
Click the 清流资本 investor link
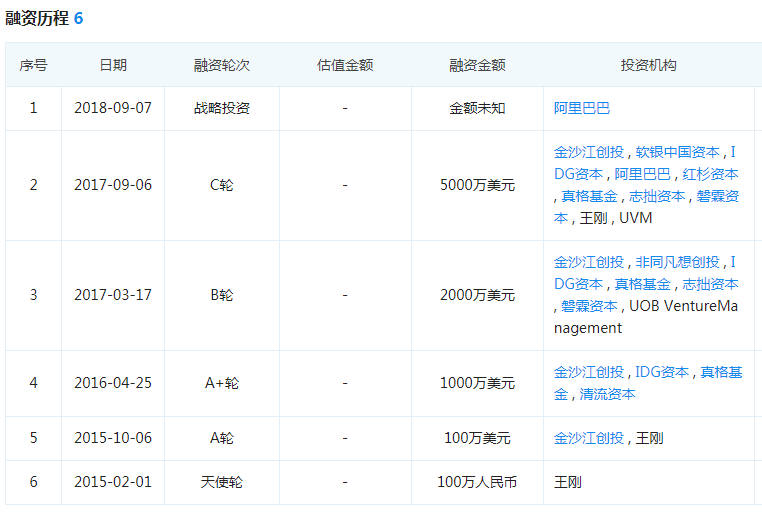[608, 394]
